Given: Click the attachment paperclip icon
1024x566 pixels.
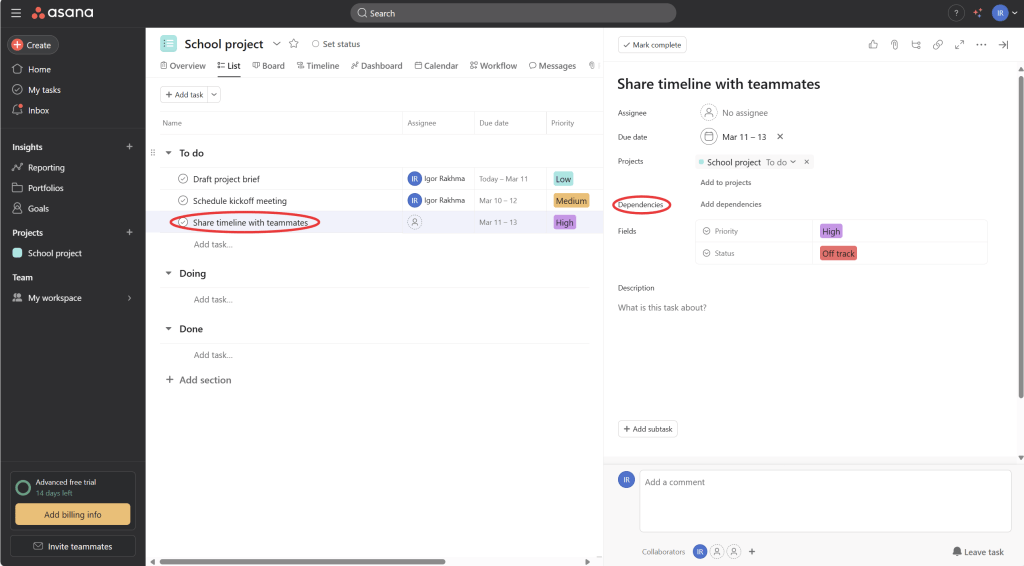Looking at the screenshot, I should click(x=895, y=45).
